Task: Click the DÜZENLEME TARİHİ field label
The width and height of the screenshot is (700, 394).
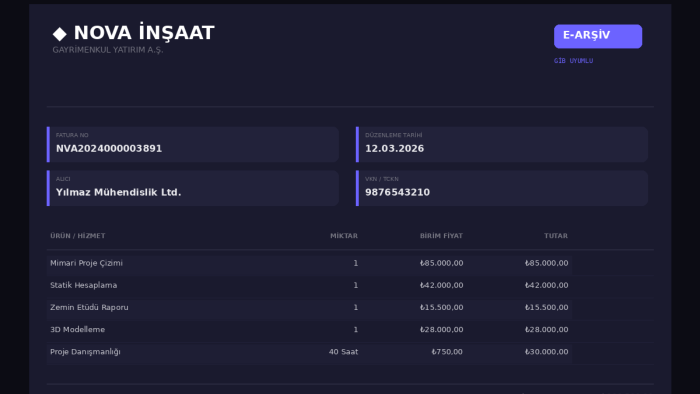Action: 393,135
